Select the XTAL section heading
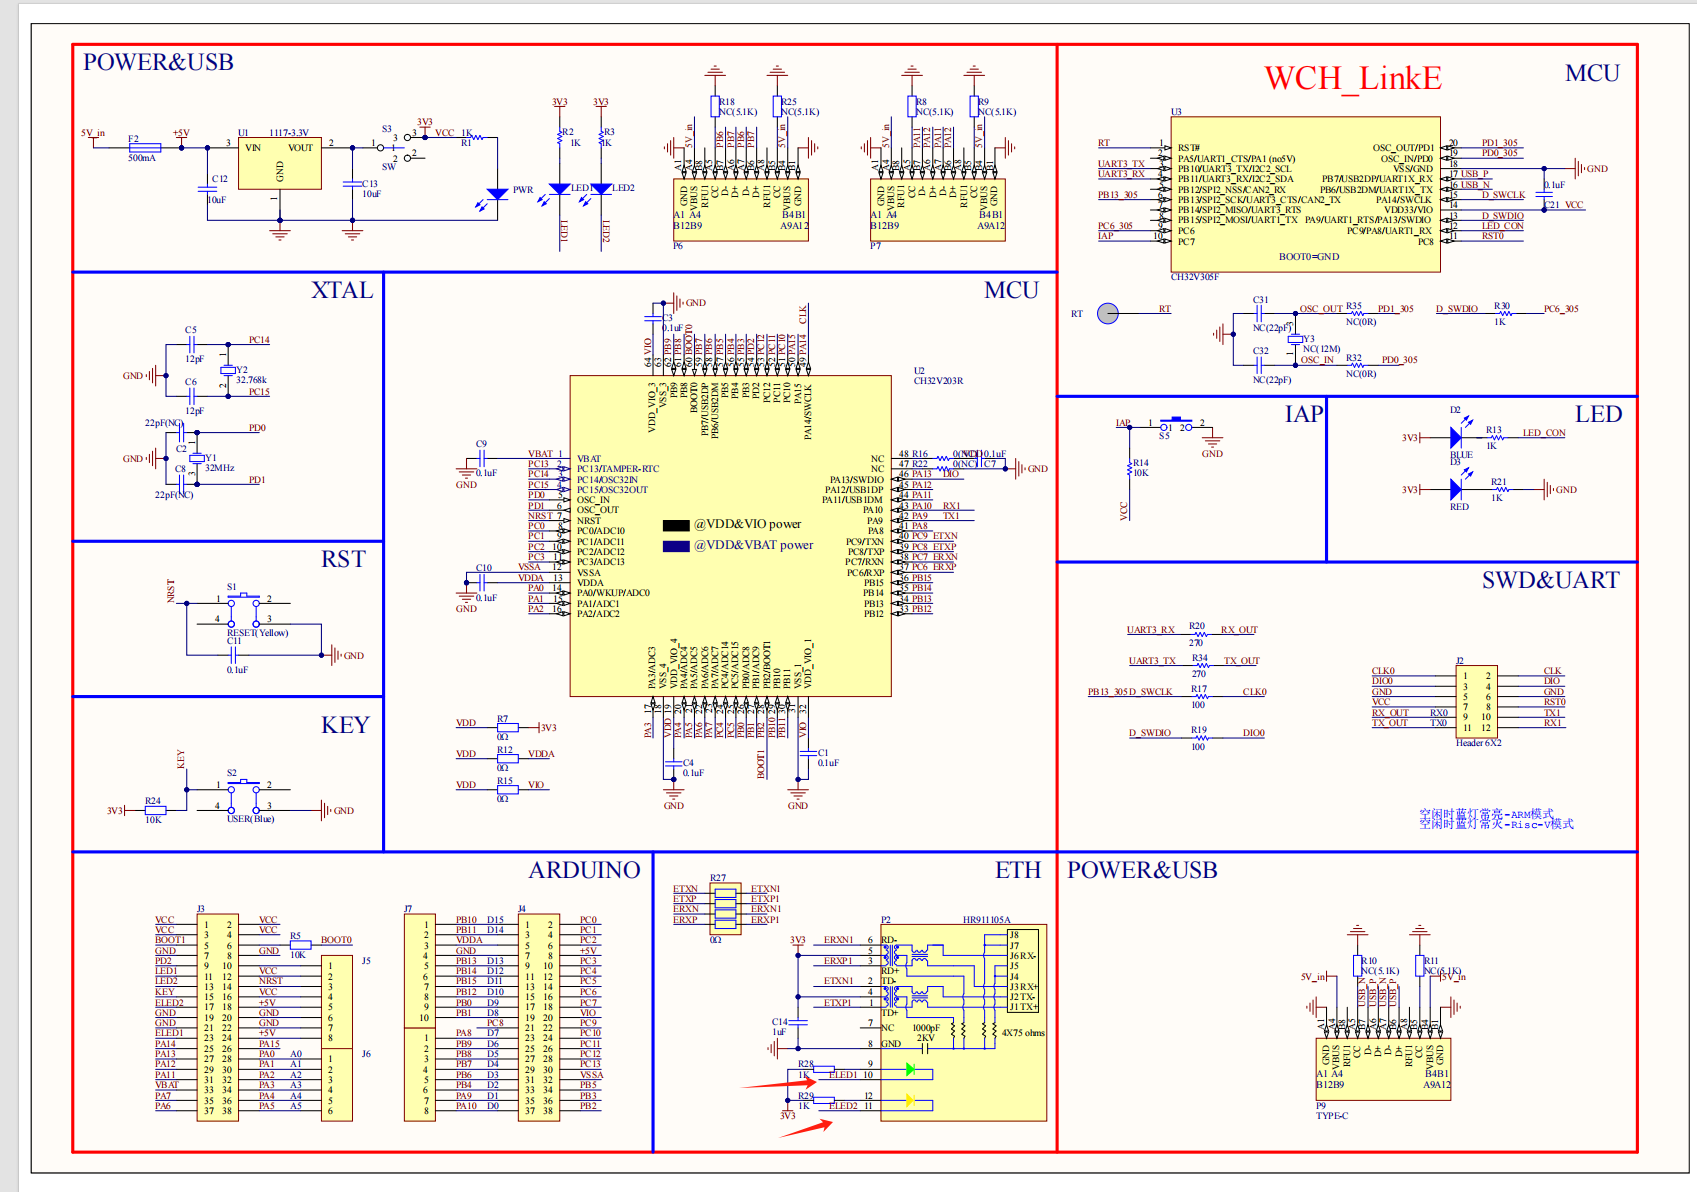This screenshot has width=1697, height=1192. (342, 290)
